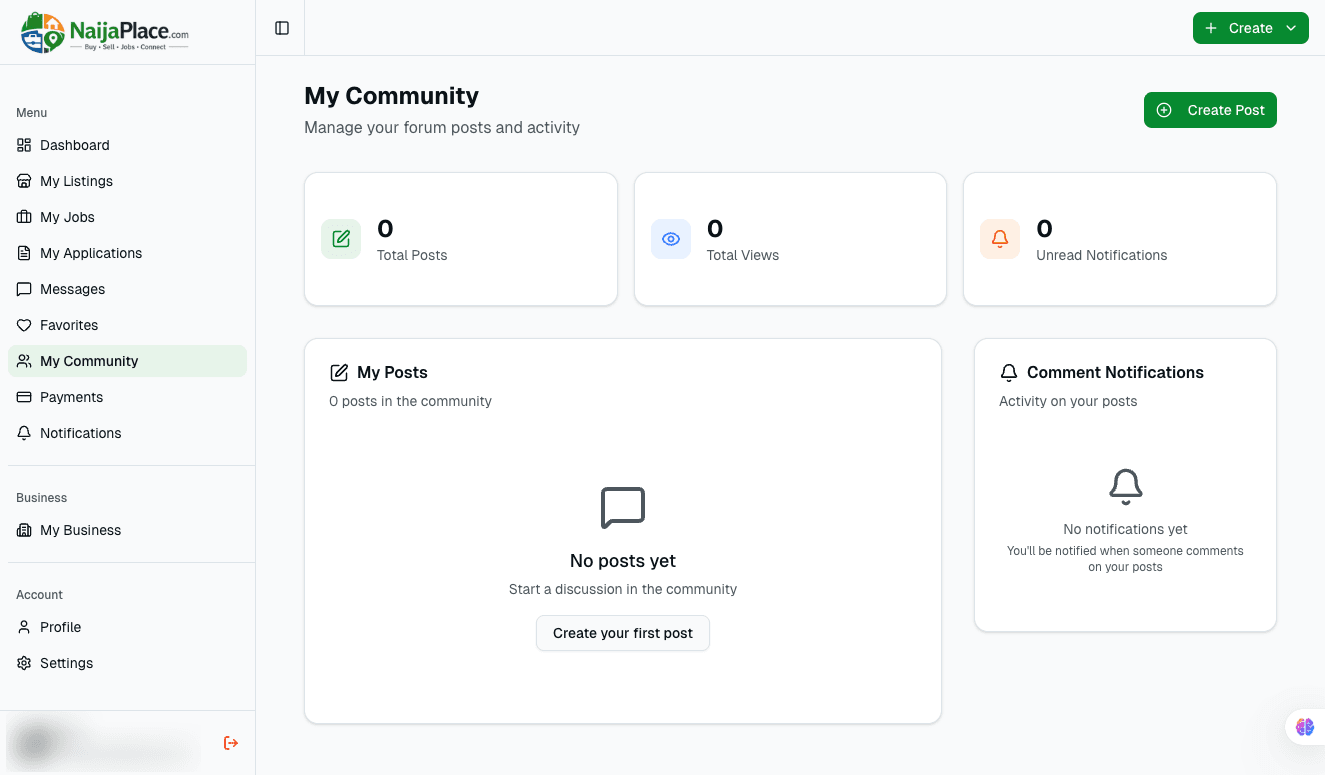1325x775 pixels.
Task: Click the green Total Posts edit icon
Action: tap(341, 239)
